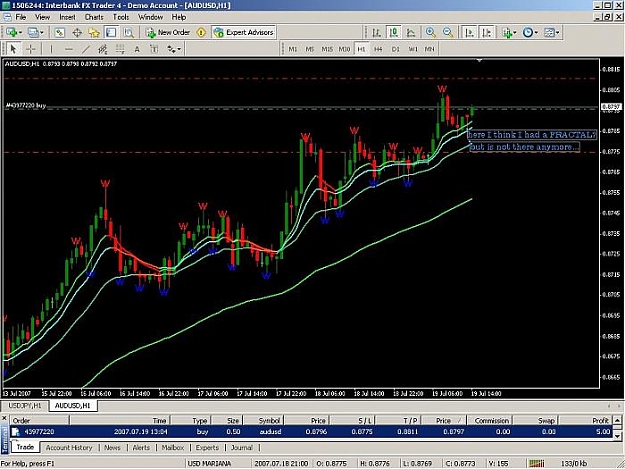Viewport: 625px width, 469px height.
Task: Switch chart to bar chart mode
Action: click(376, 32)
